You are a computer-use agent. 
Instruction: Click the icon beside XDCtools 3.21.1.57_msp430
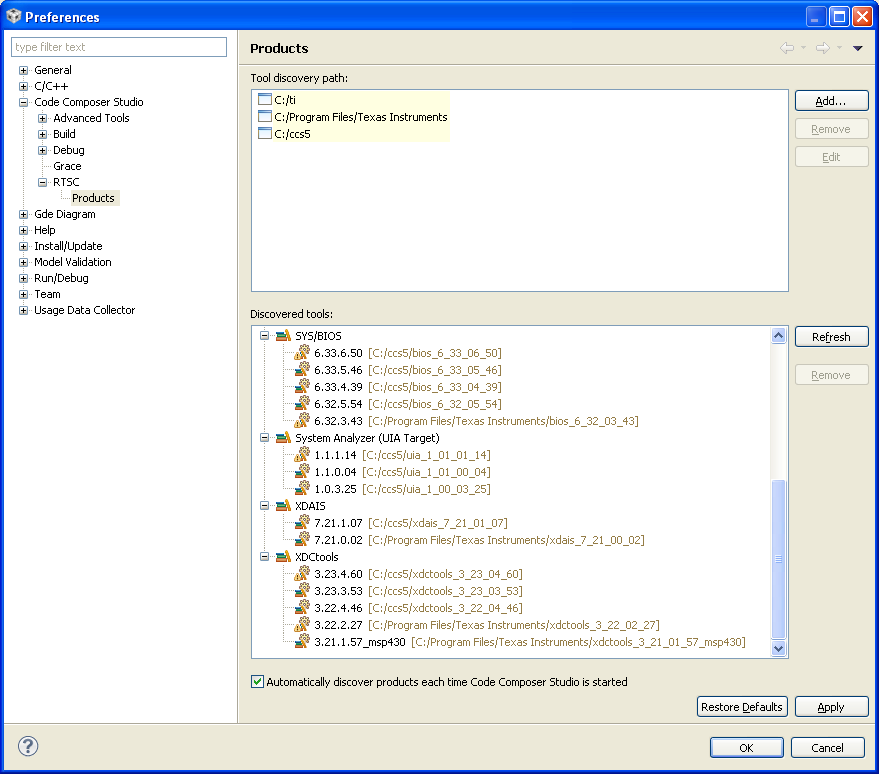302,641
